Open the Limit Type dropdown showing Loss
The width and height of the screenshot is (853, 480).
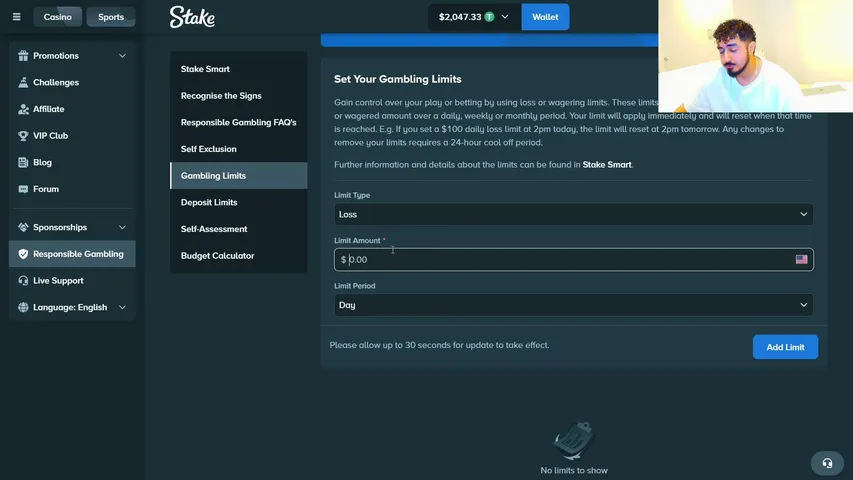(x=573, y=214)
